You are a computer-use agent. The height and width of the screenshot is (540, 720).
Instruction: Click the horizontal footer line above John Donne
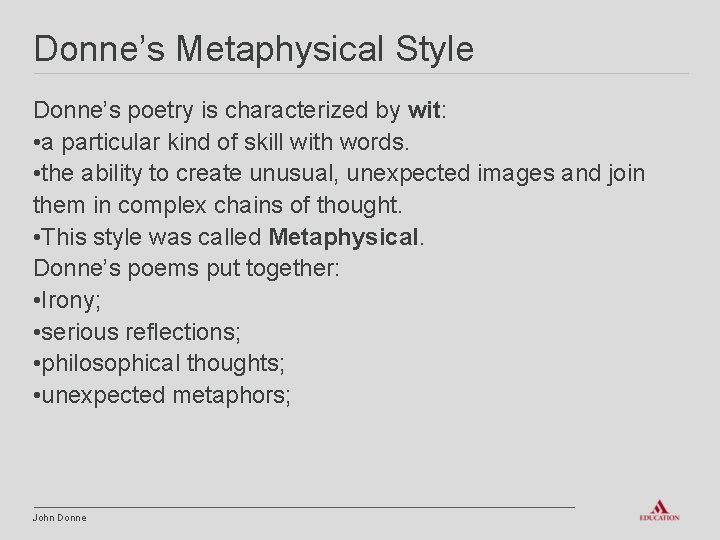pyautogui.click(x=304, y=507)
